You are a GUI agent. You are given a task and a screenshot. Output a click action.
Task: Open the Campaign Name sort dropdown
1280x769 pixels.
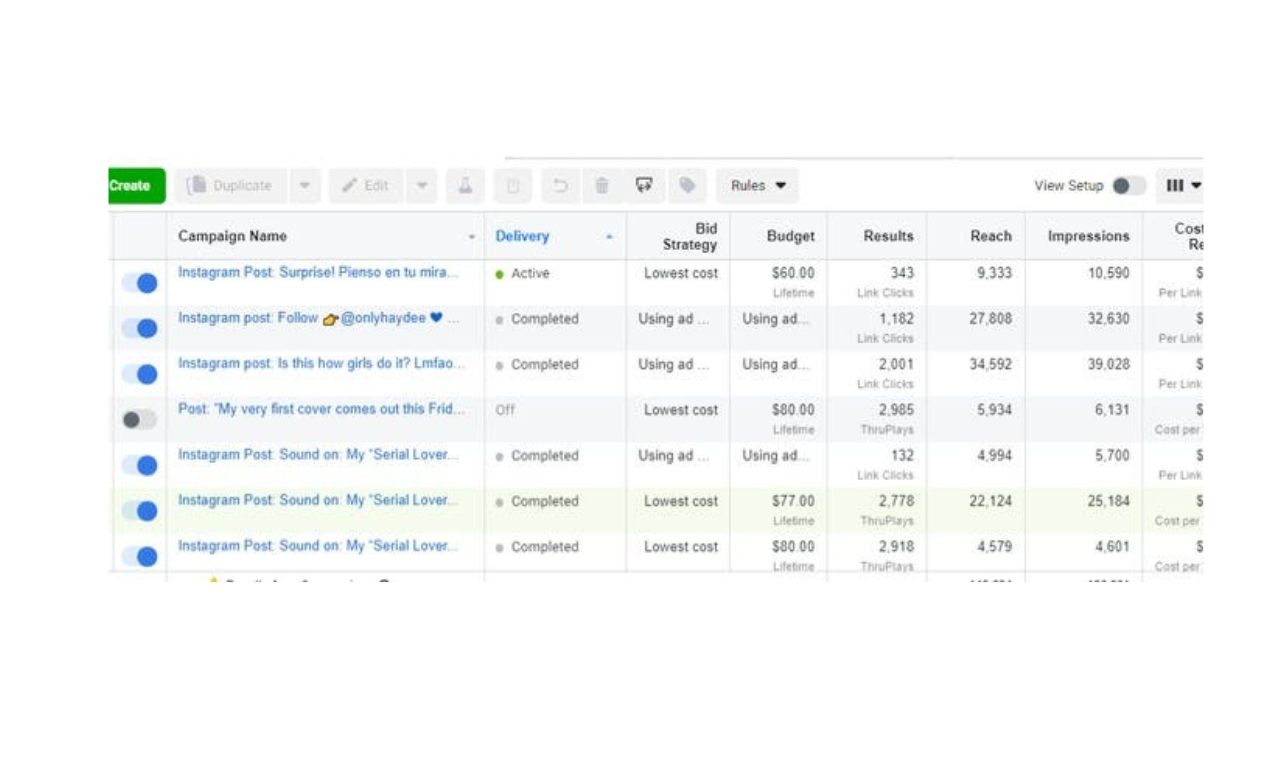pyautogui.click(x=471, y=236)
